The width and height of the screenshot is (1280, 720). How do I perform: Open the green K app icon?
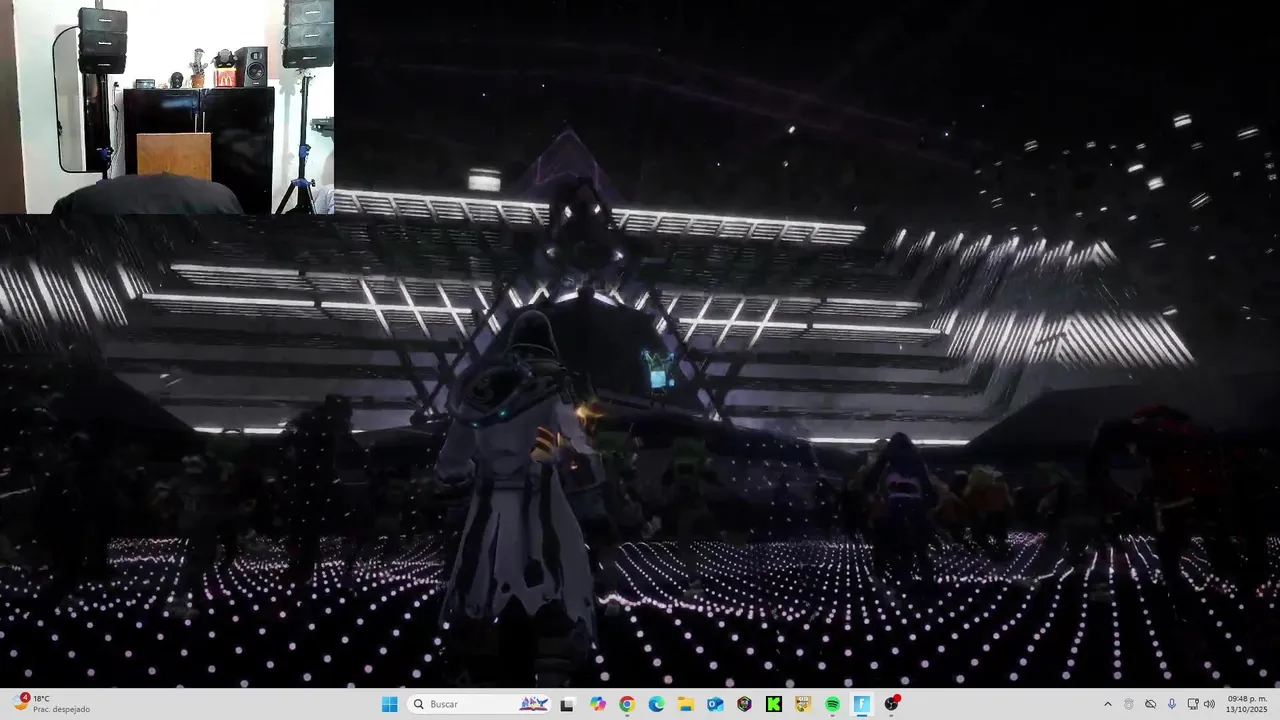774,704
